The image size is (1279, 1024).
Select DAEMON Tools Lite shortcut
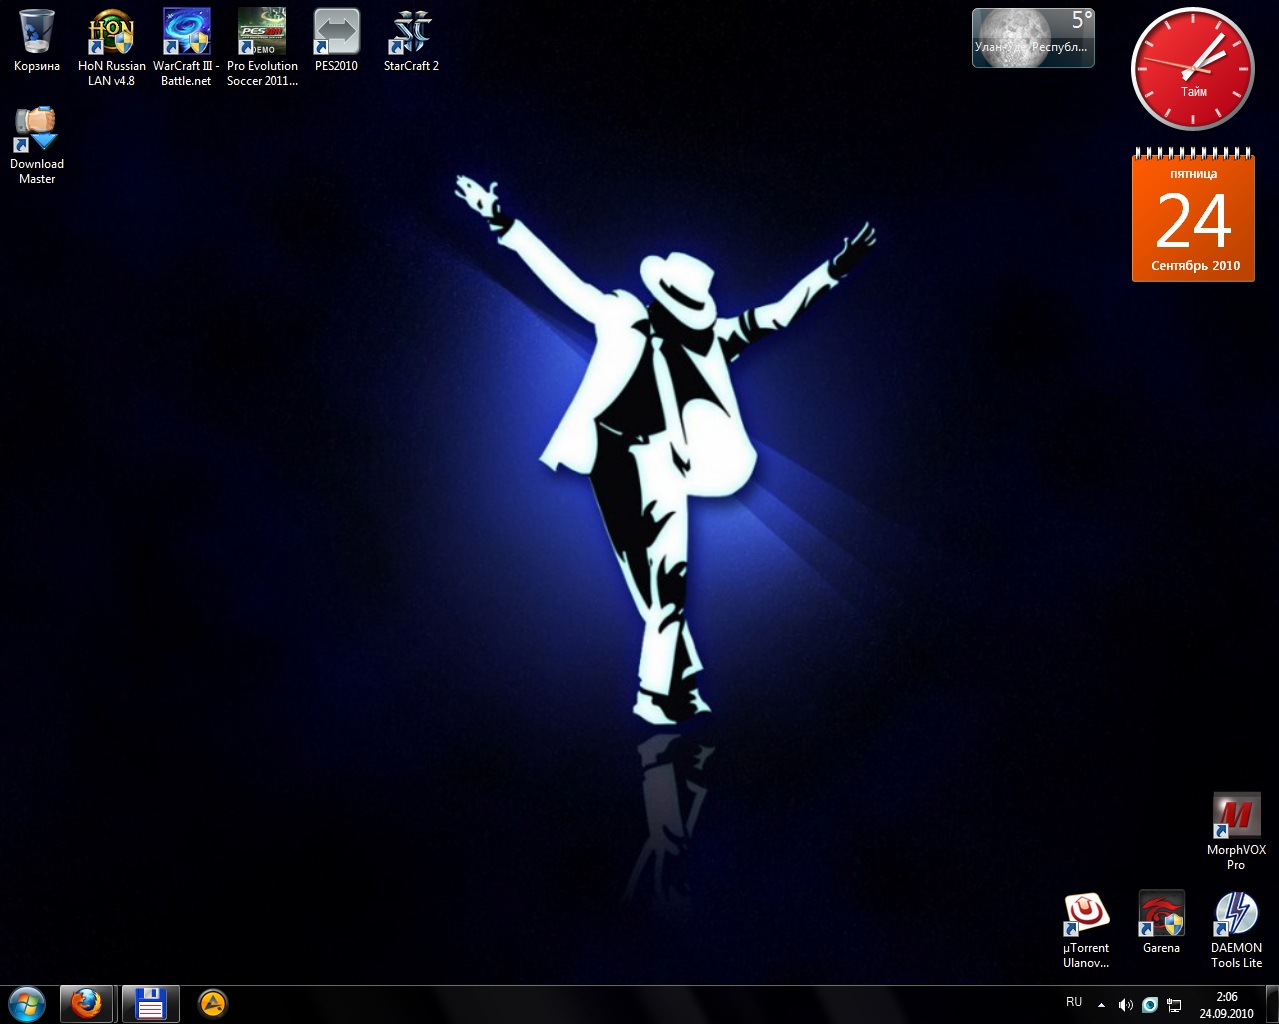coord(1236,915)
